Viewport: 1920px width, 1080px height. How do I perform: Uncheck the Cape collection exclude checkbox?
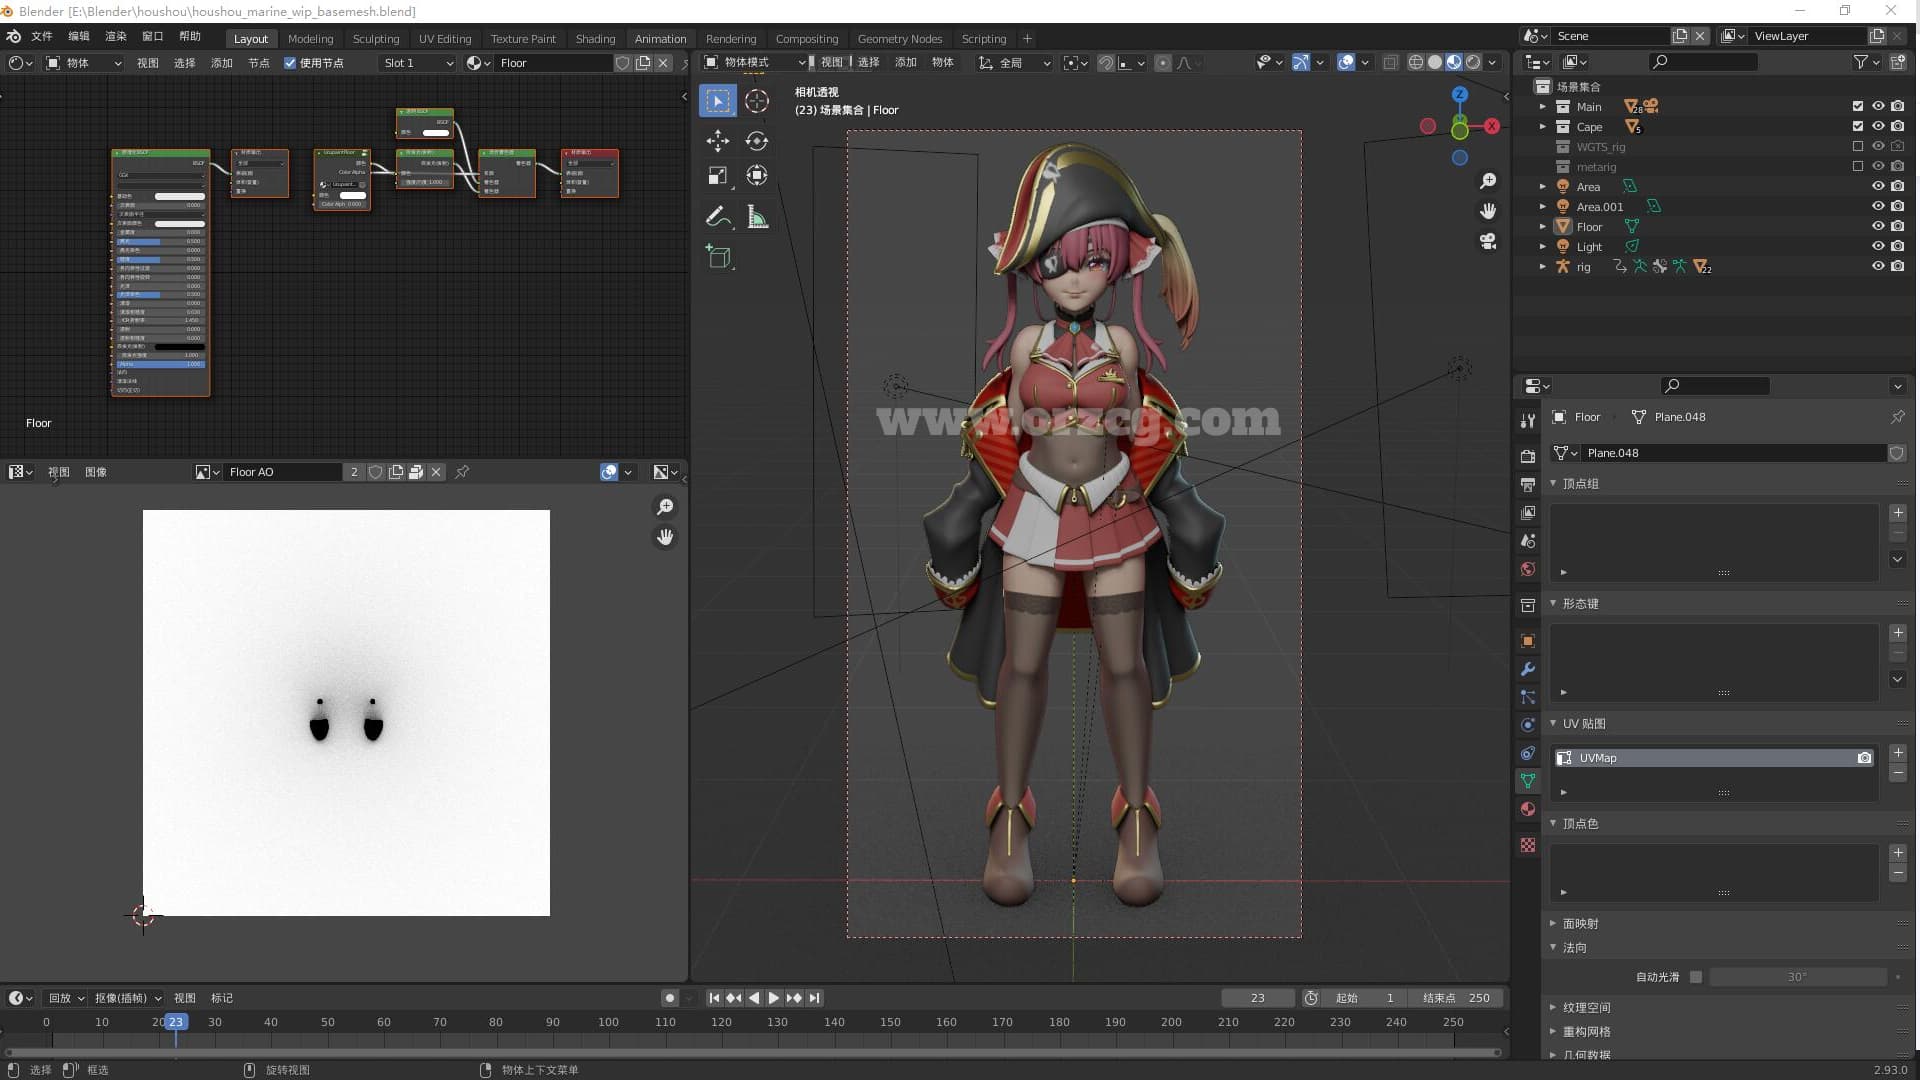(x=1858, y=126)
